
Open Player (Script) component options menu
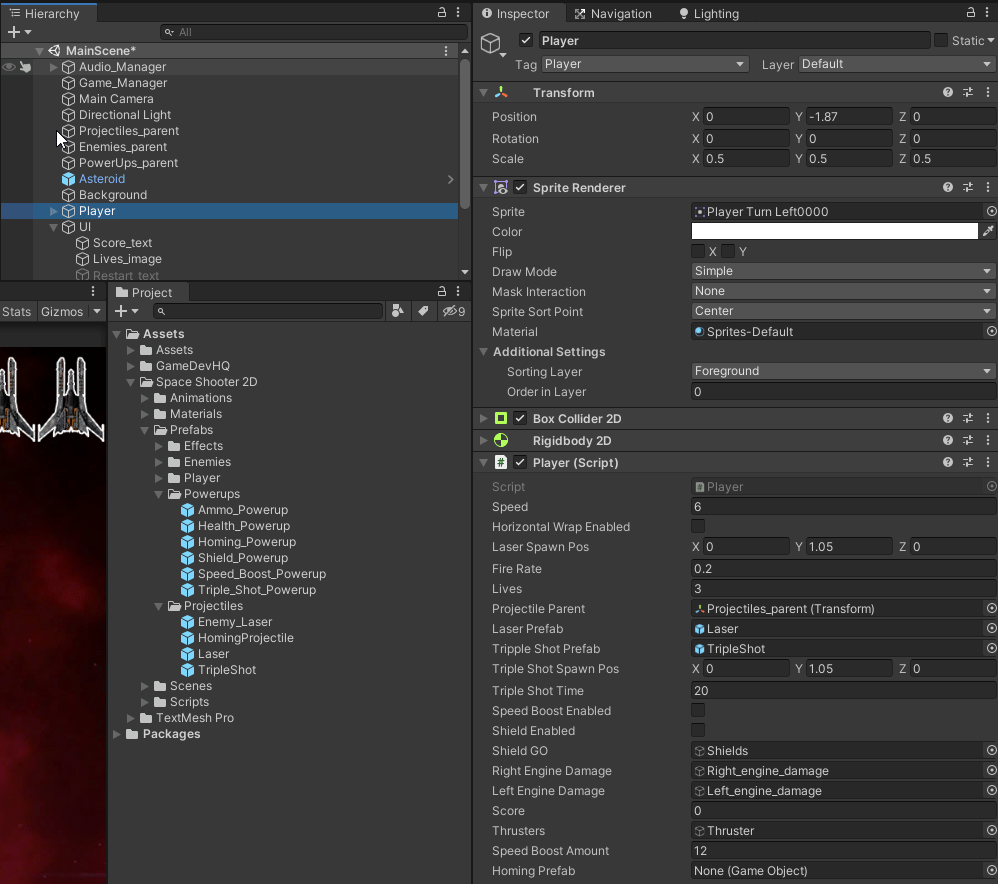(987, 463)
